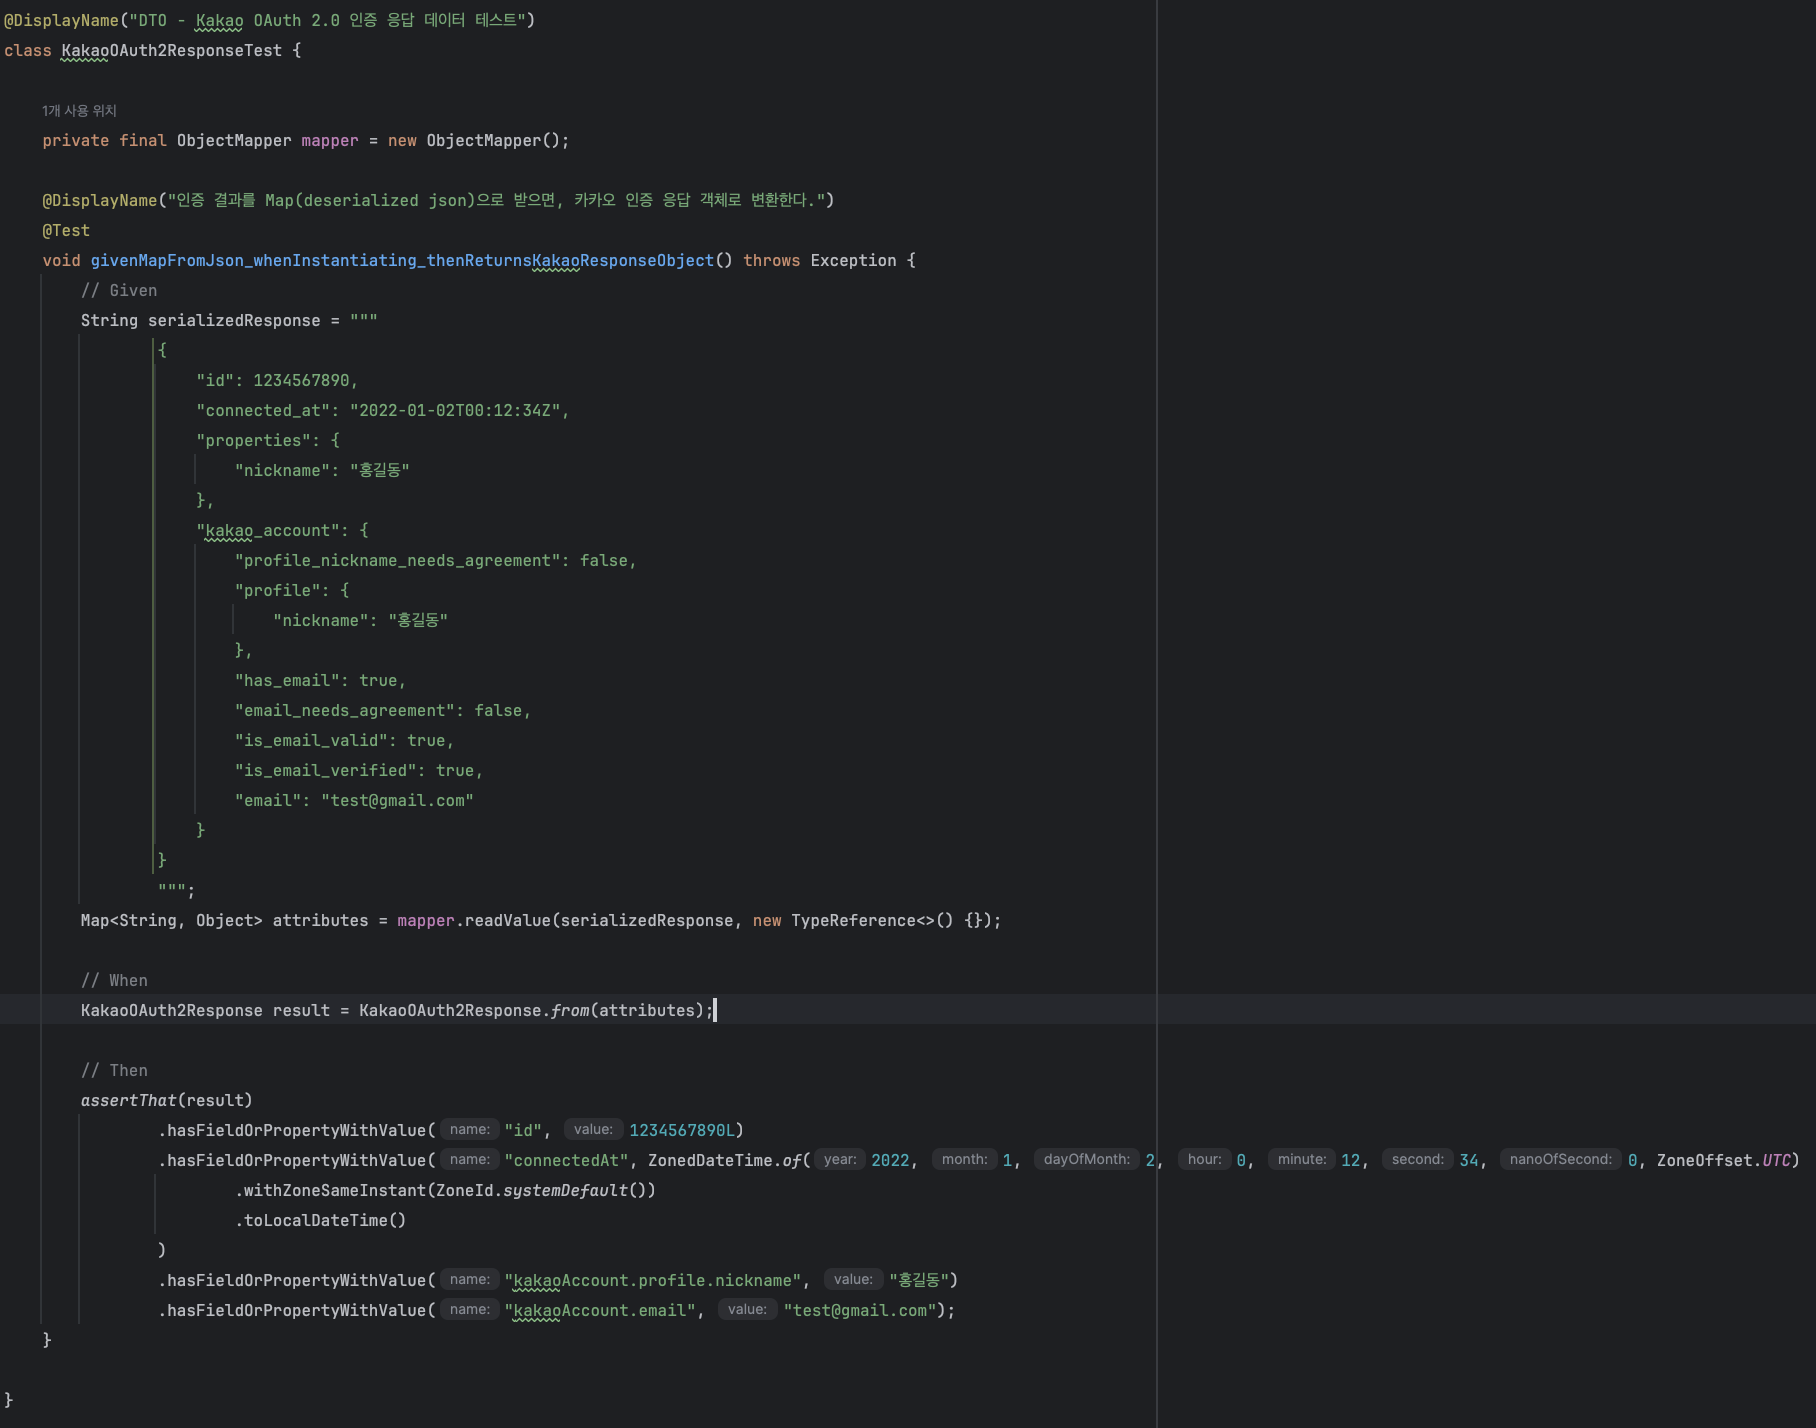Select the TypeReference<>() expression
This screenshot has height=1428, width=1816.
point(872,921)
